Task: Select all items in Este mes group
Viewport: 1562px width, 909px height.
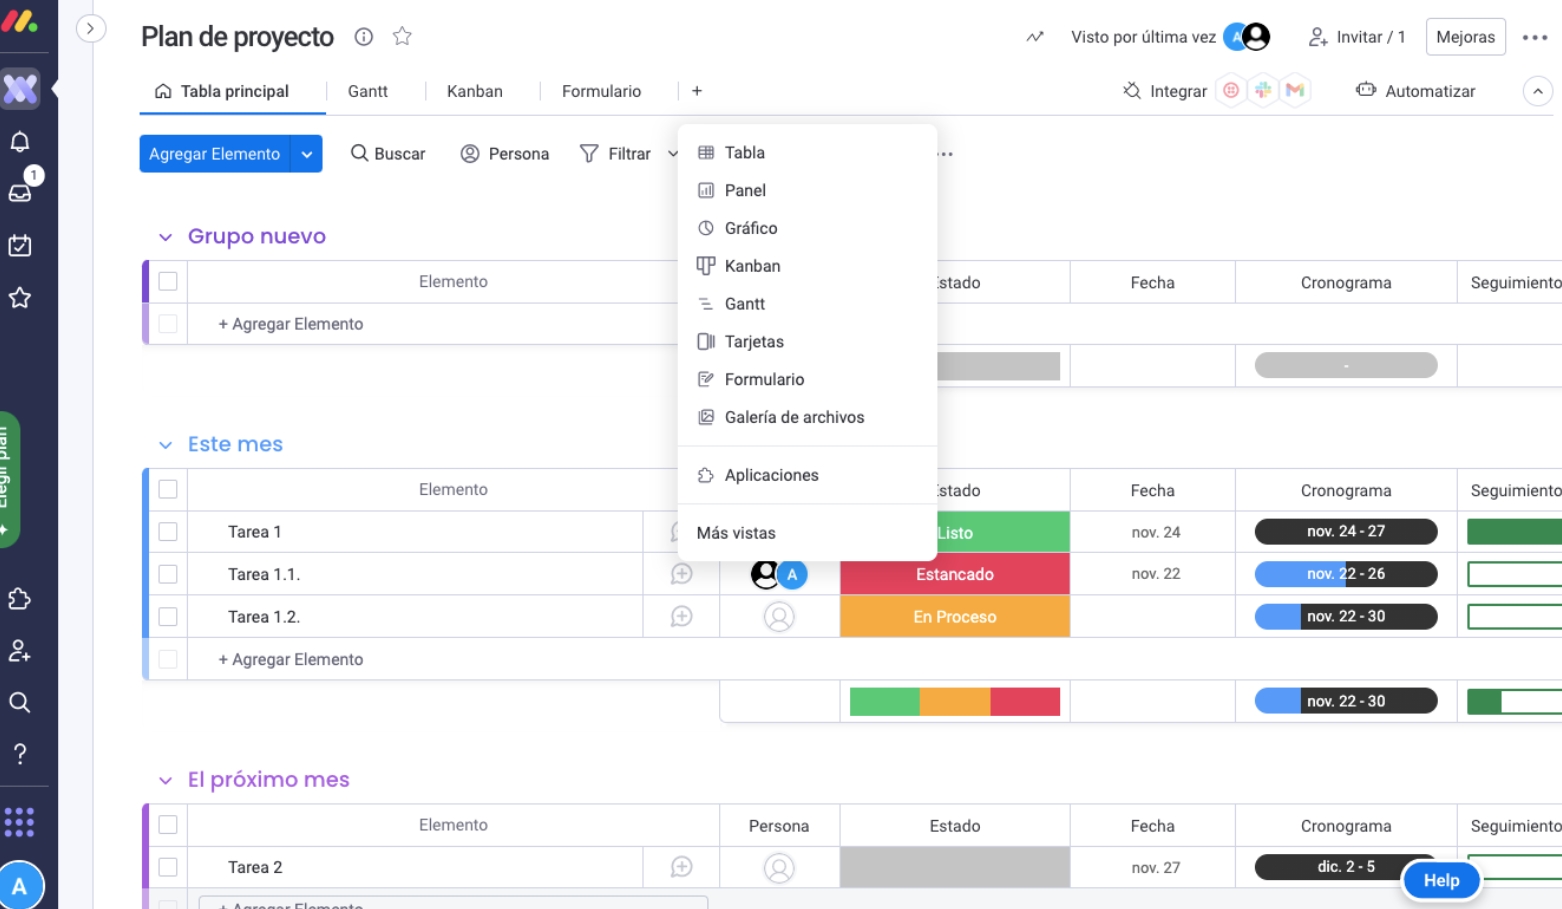Action: pos(168,489)
